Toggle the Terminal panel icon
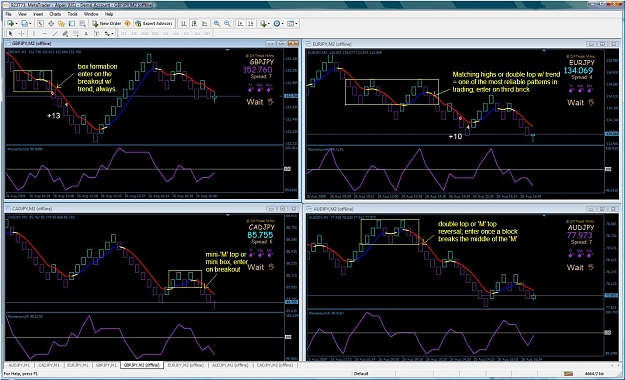This screenshot has height=380, width=625. click(72, 24)
